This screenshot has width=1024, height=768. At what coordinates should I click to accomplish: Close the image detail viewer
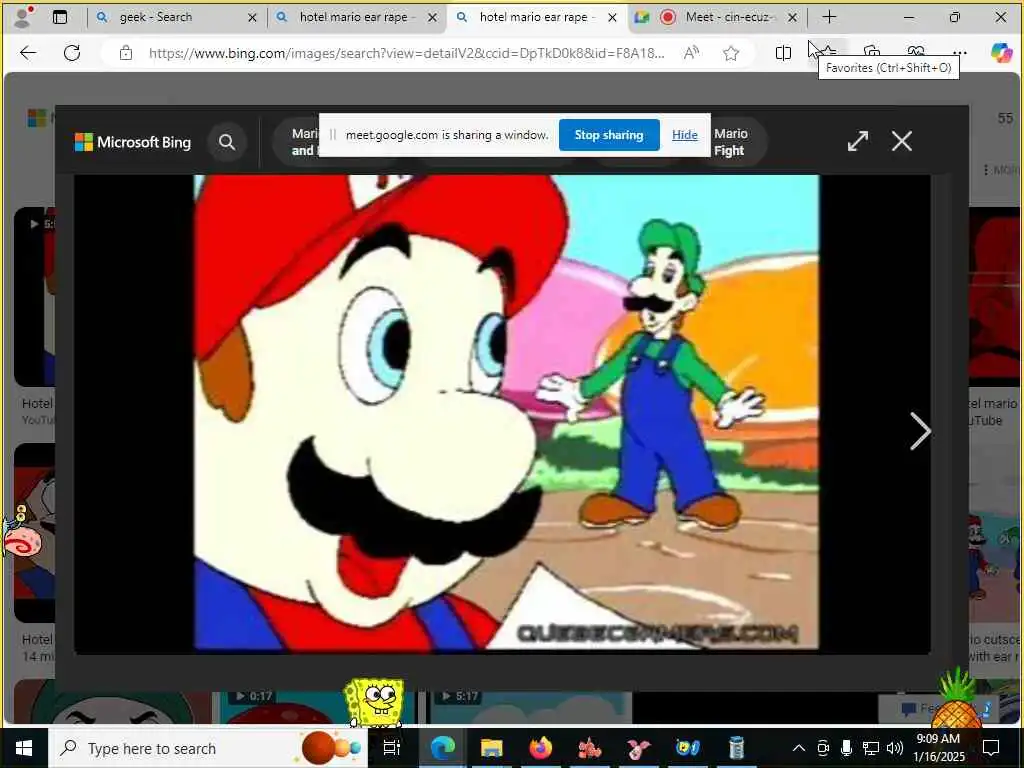[x=902, y=141]
